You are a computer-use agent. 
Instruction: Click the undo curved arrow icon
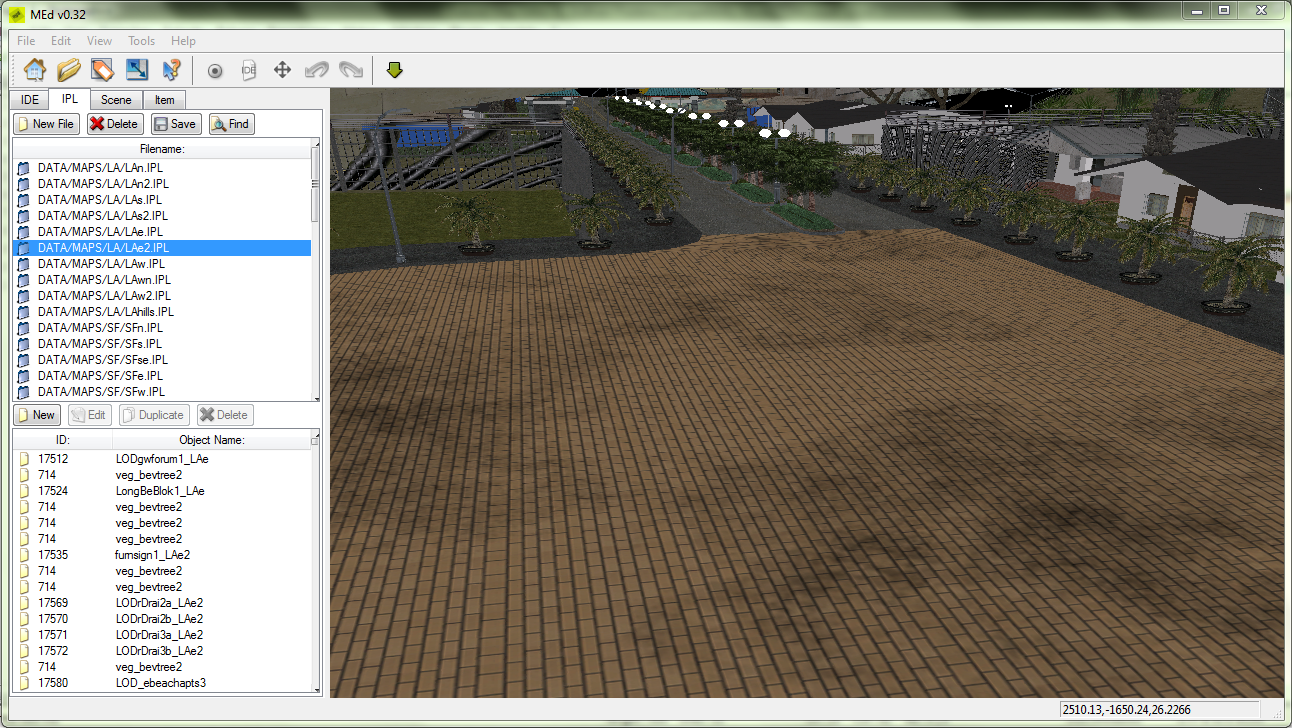[316, 71]
